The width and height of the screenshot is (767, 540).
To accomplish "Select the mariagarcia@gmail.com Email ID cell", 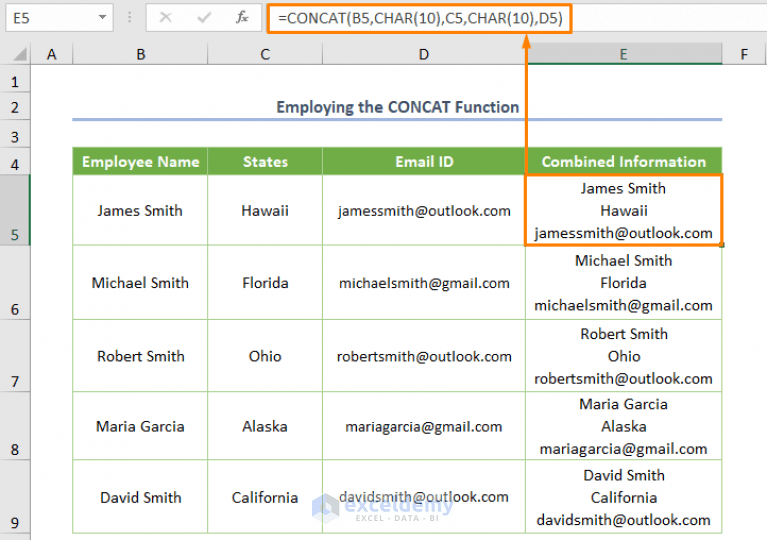I will coord(424,426).
